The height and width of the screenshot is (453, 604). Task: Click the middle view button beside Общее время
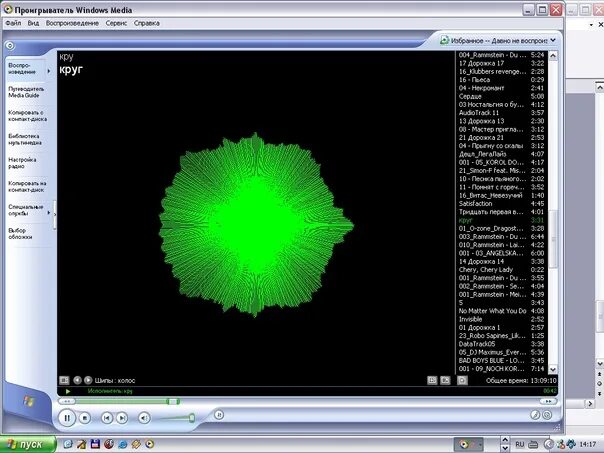point(445,380)
